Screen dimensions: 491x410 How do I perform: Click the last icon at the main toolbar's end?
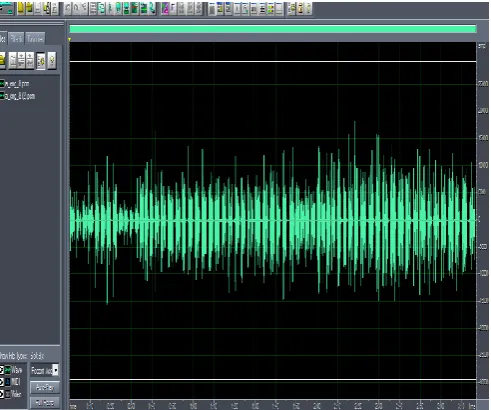click(x=308, y=9)
